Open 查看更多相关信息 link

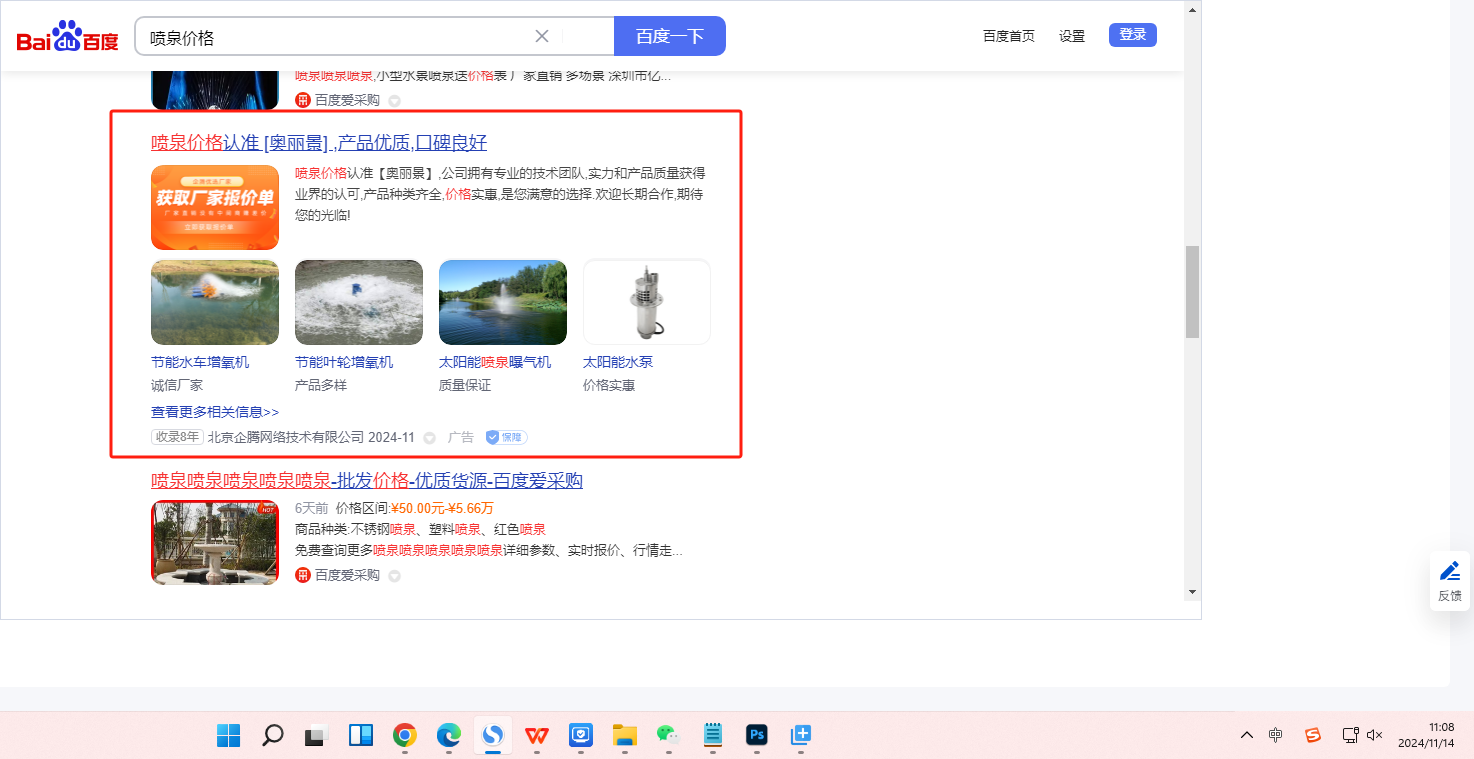tap(215, 412)
